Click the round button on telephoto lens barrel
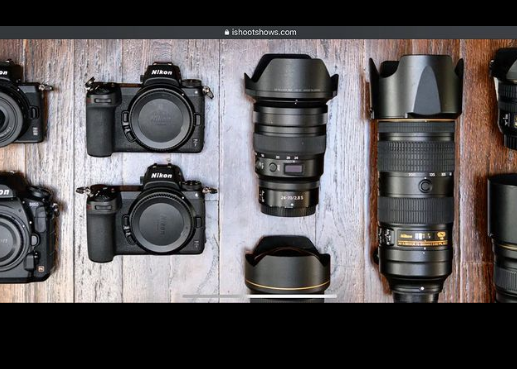Image resolution: width=517 pixels, height=369 pixels. [x=425, y=186]
